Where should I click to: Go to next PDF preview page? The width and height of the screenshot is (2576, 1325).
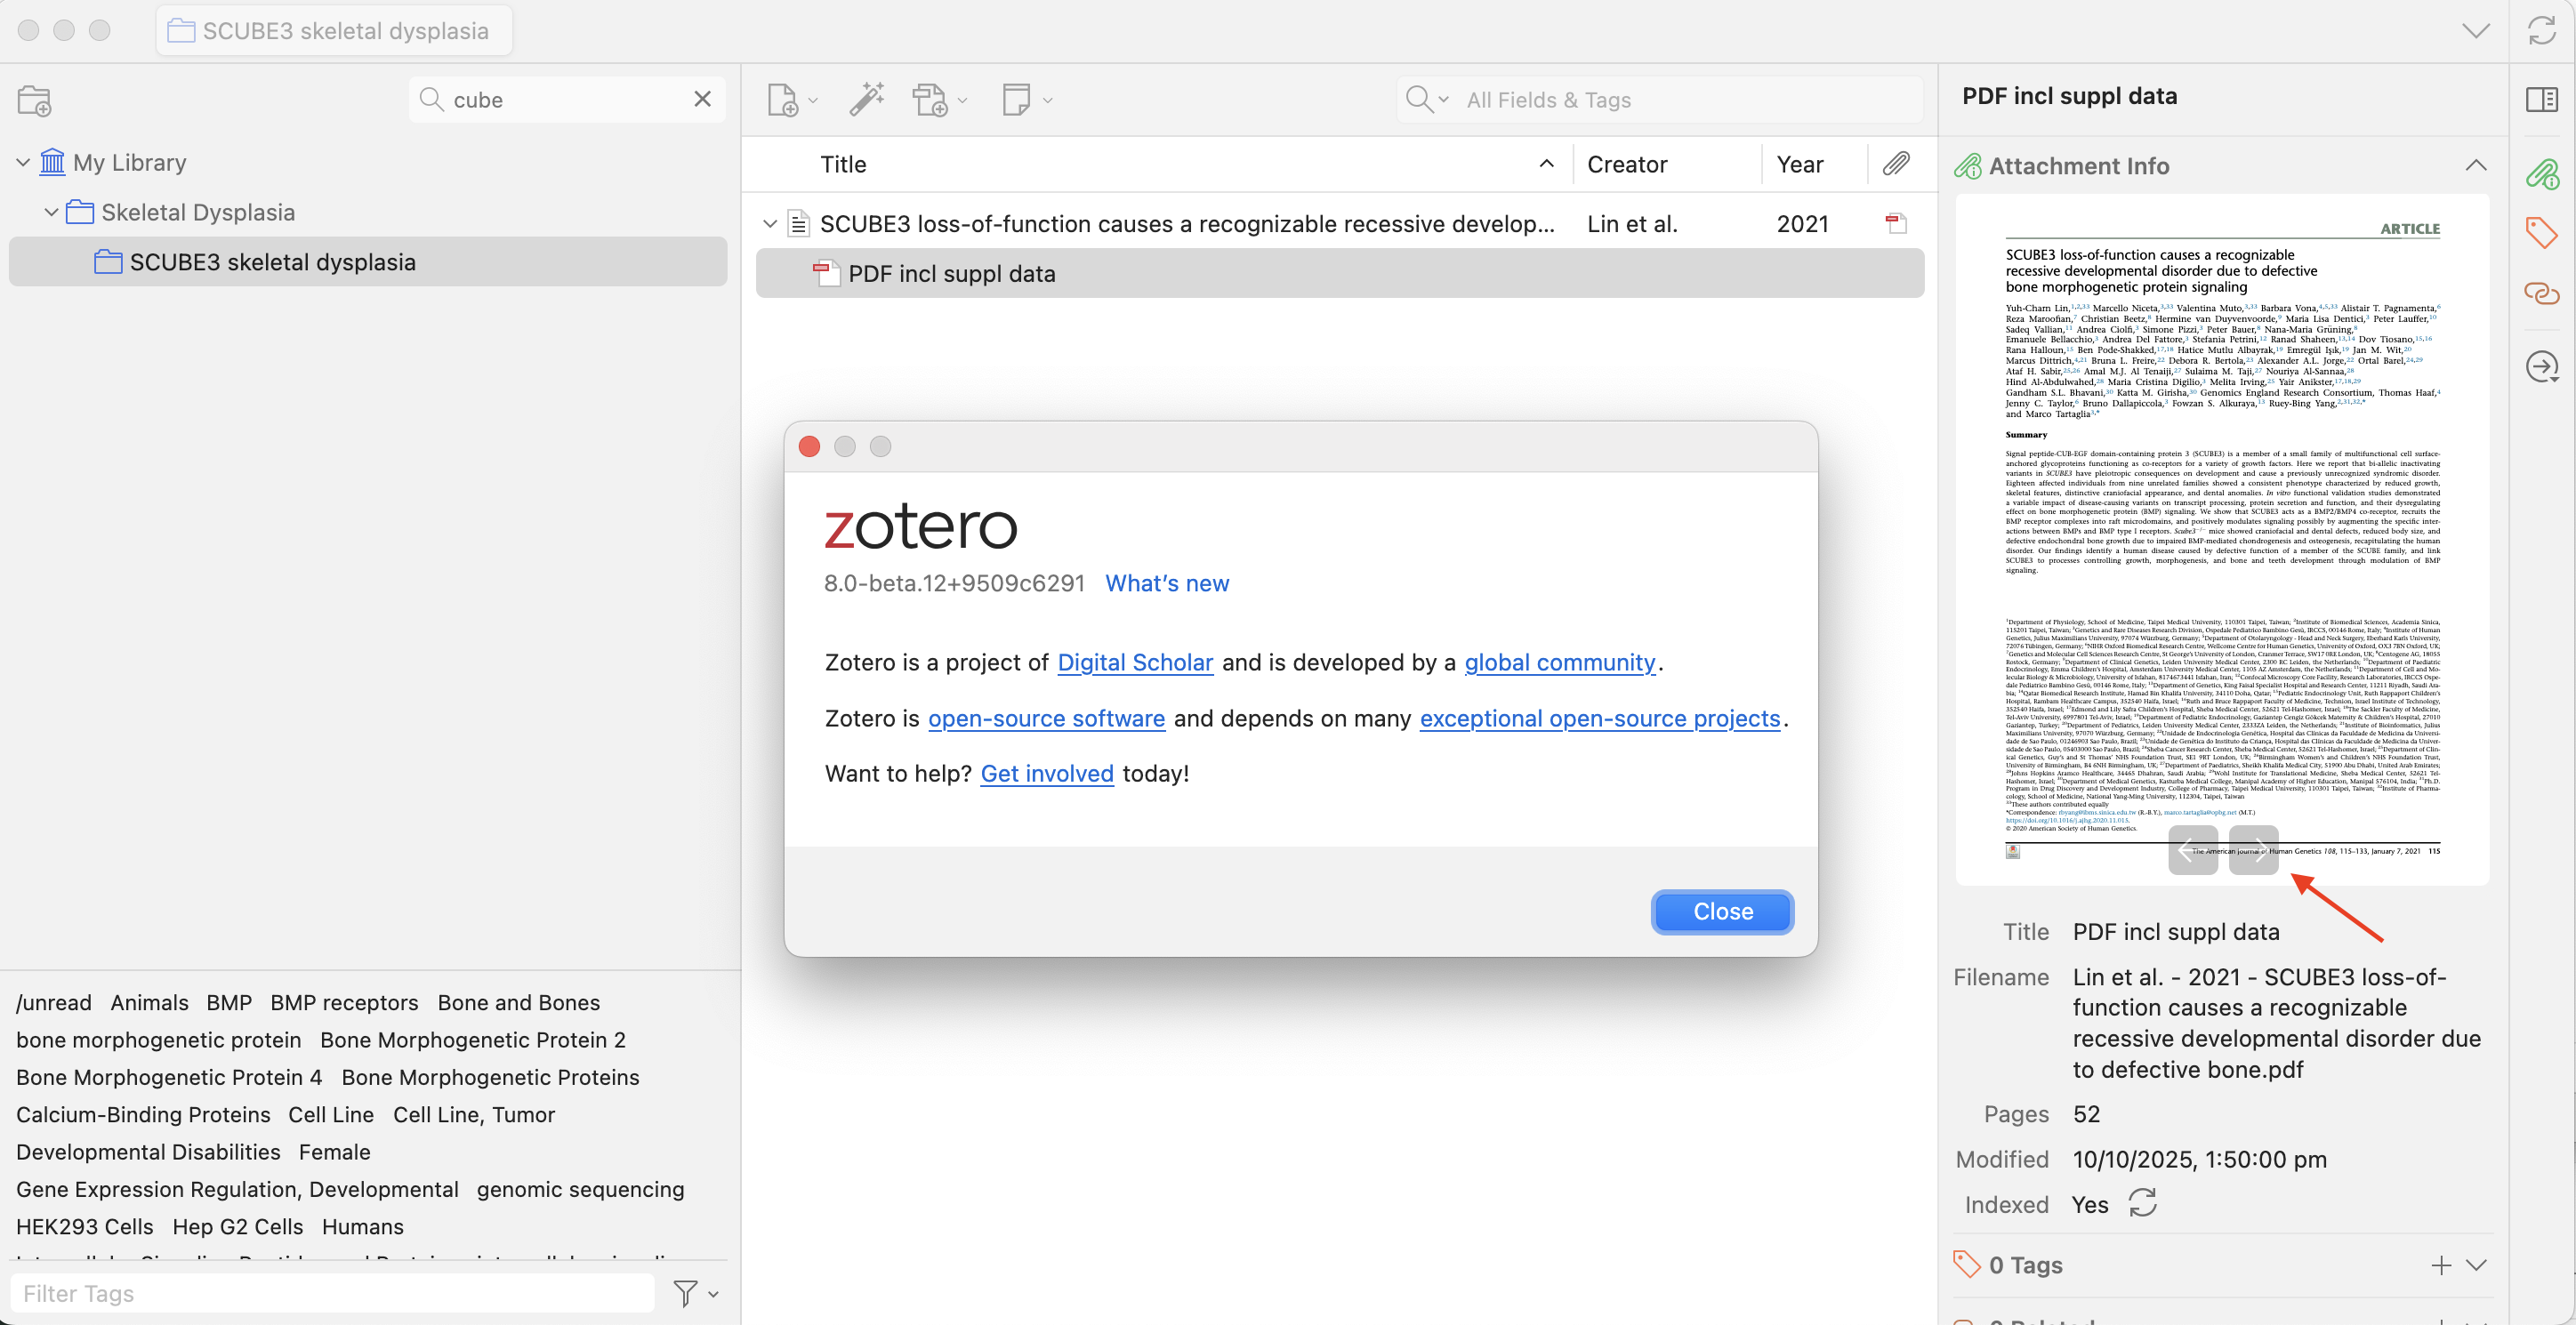tap(2253, 850)
